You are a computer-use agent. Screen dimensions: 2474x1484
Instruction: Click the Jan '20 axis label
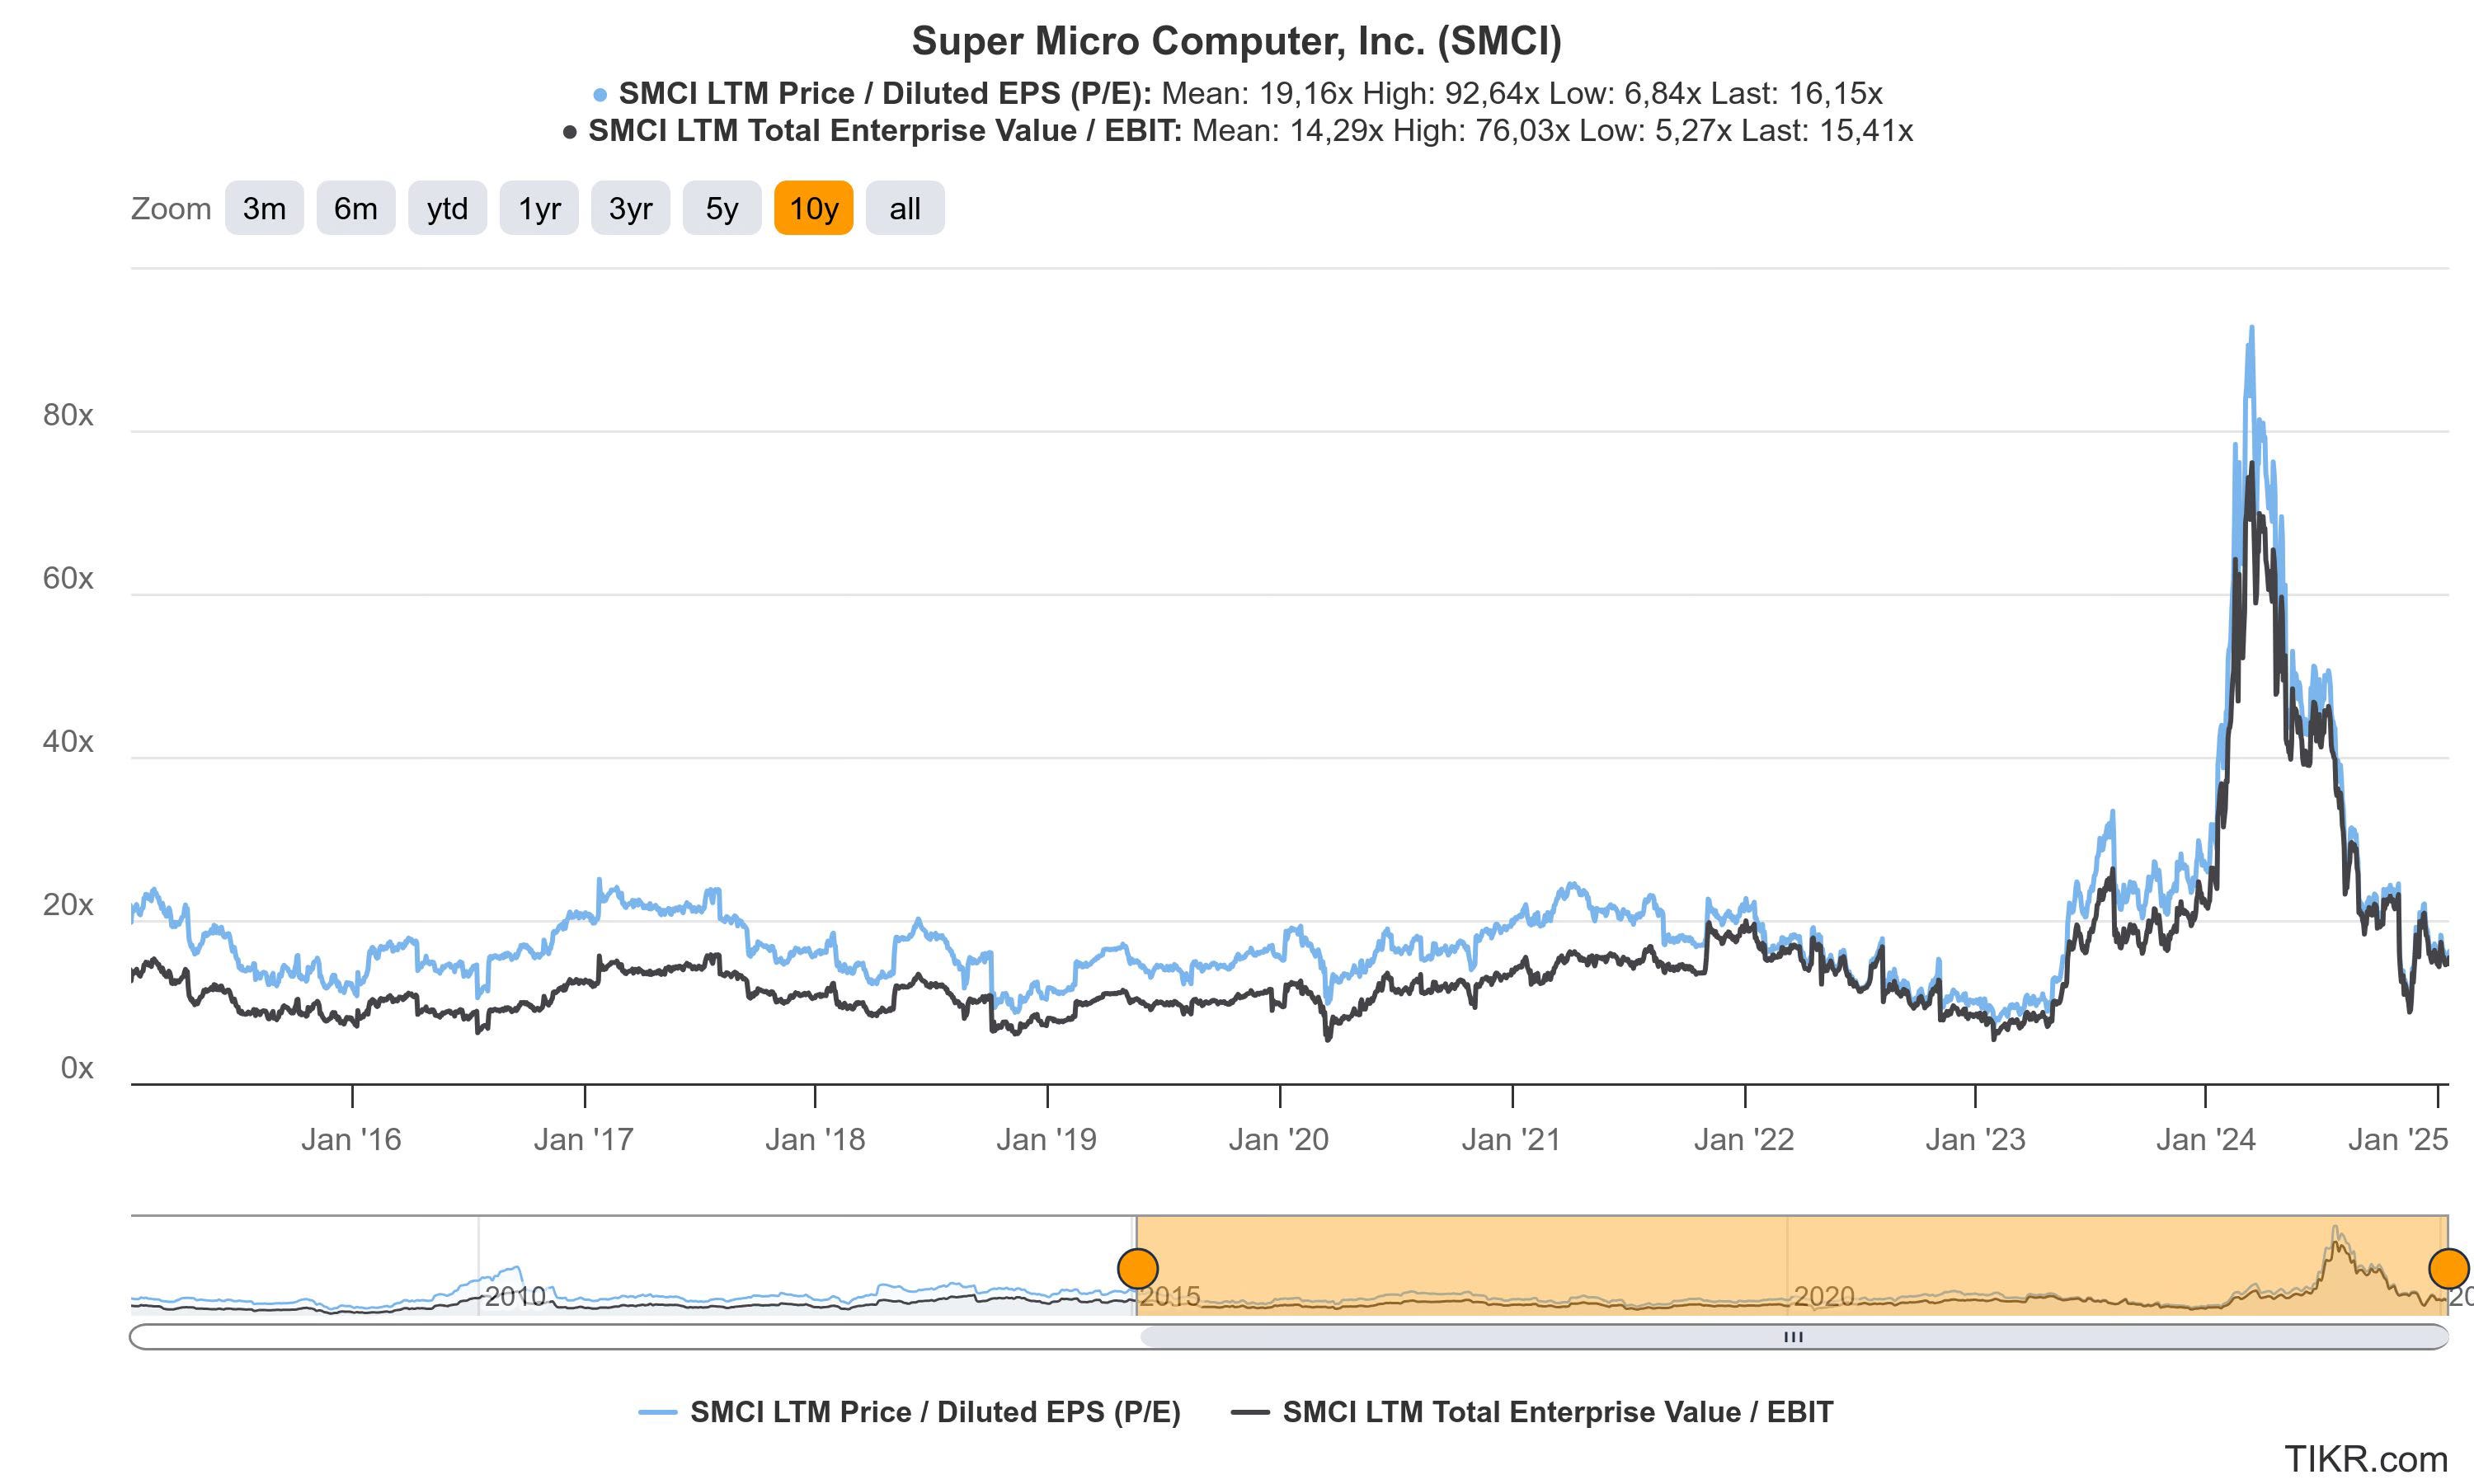[1279, 1140]
